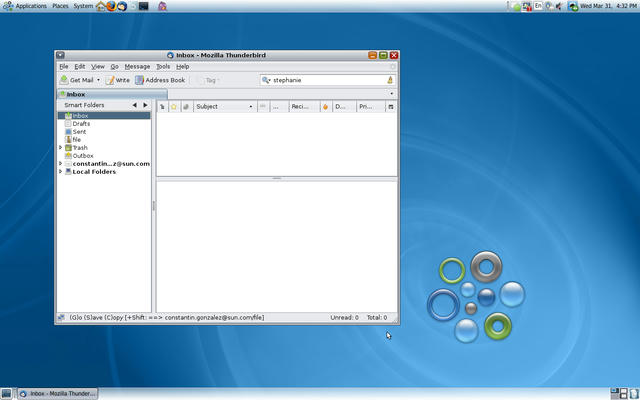Open the Tools menu
The height and width of the screenshot is (400, 640).
tap(163, 66)
